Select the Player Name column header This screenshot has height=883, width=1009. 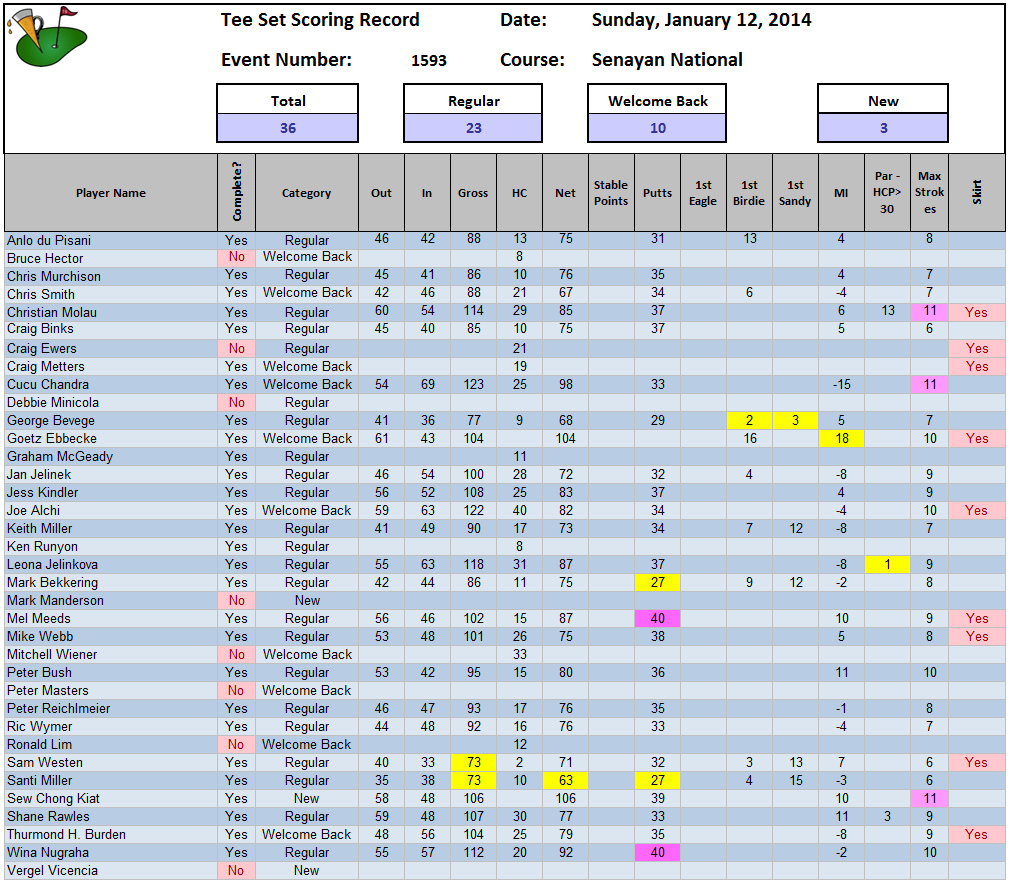(110, 193)
